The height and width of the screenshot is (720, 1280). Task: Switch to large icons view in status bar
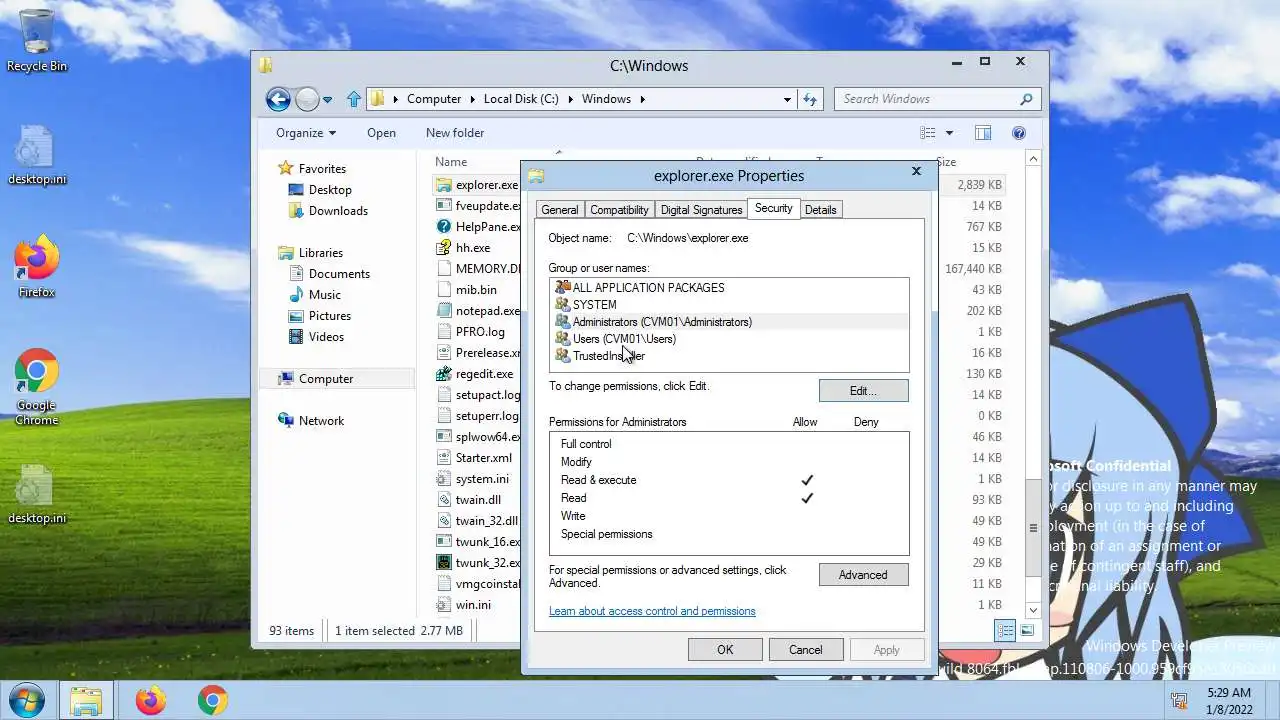[x=1027, y=630]
